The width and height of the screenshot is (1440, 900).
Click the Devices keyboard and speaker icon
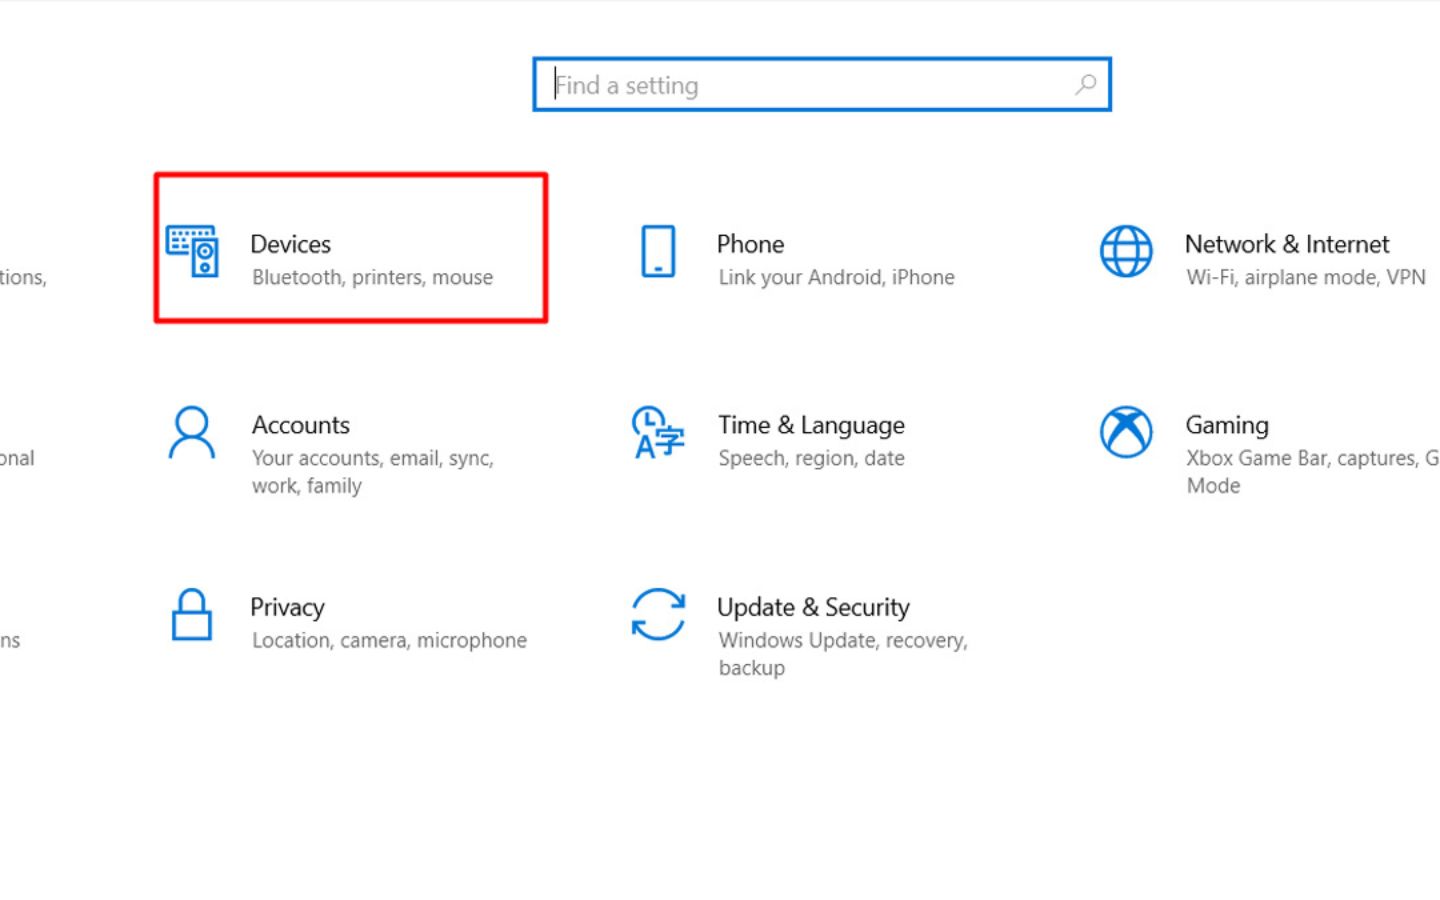tap(192, 251)
